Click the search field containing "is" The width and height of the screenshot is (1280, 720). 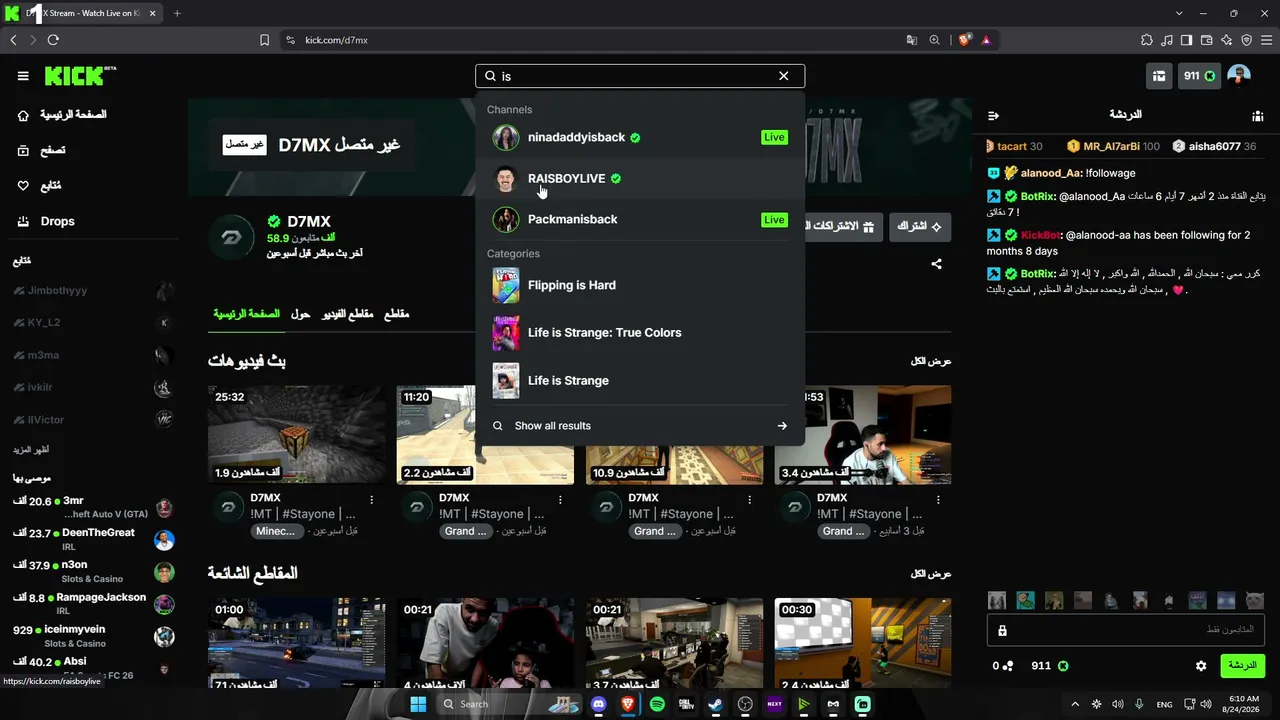point(640,76)
